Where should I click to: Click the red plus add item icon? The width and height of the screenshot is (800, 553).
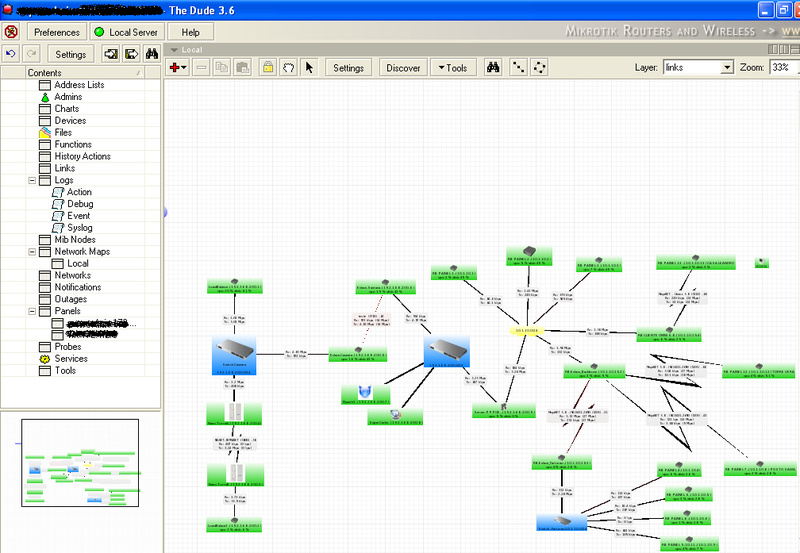coord(175,67)
